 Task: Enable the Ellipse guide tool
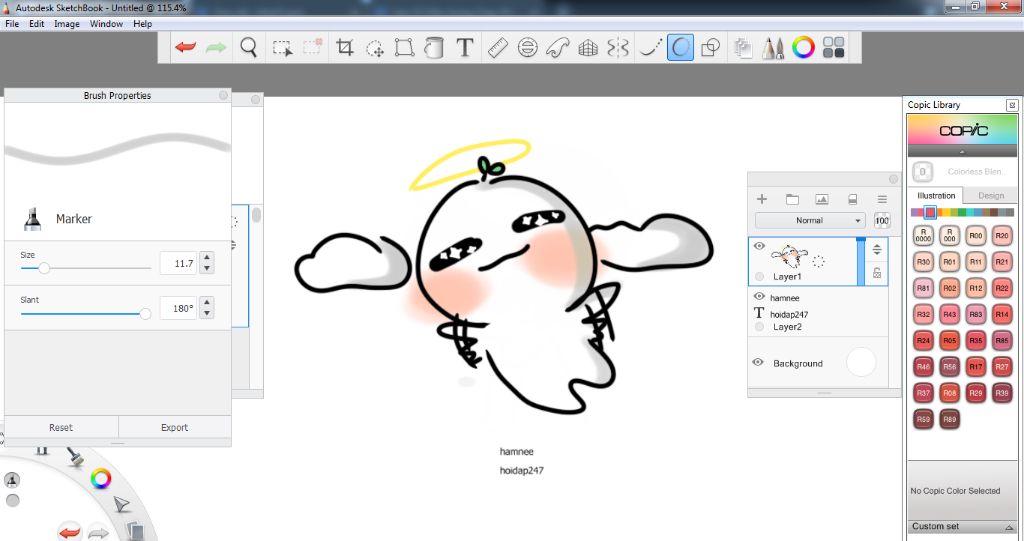coord(528,47)
